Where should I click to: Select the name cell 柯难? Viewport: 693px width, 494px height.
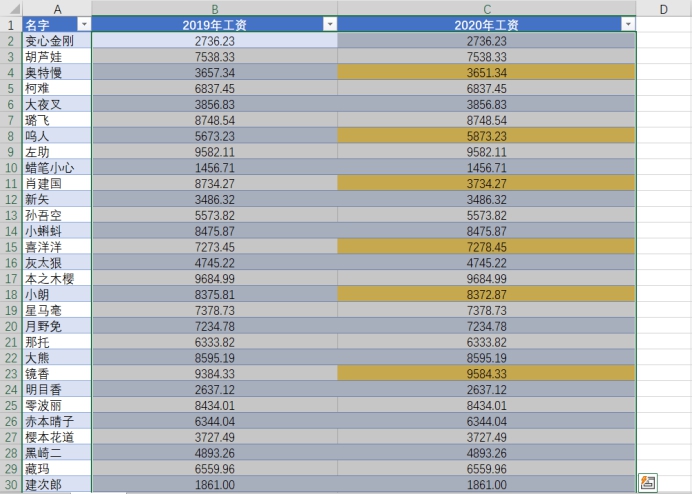click(57, 88)
